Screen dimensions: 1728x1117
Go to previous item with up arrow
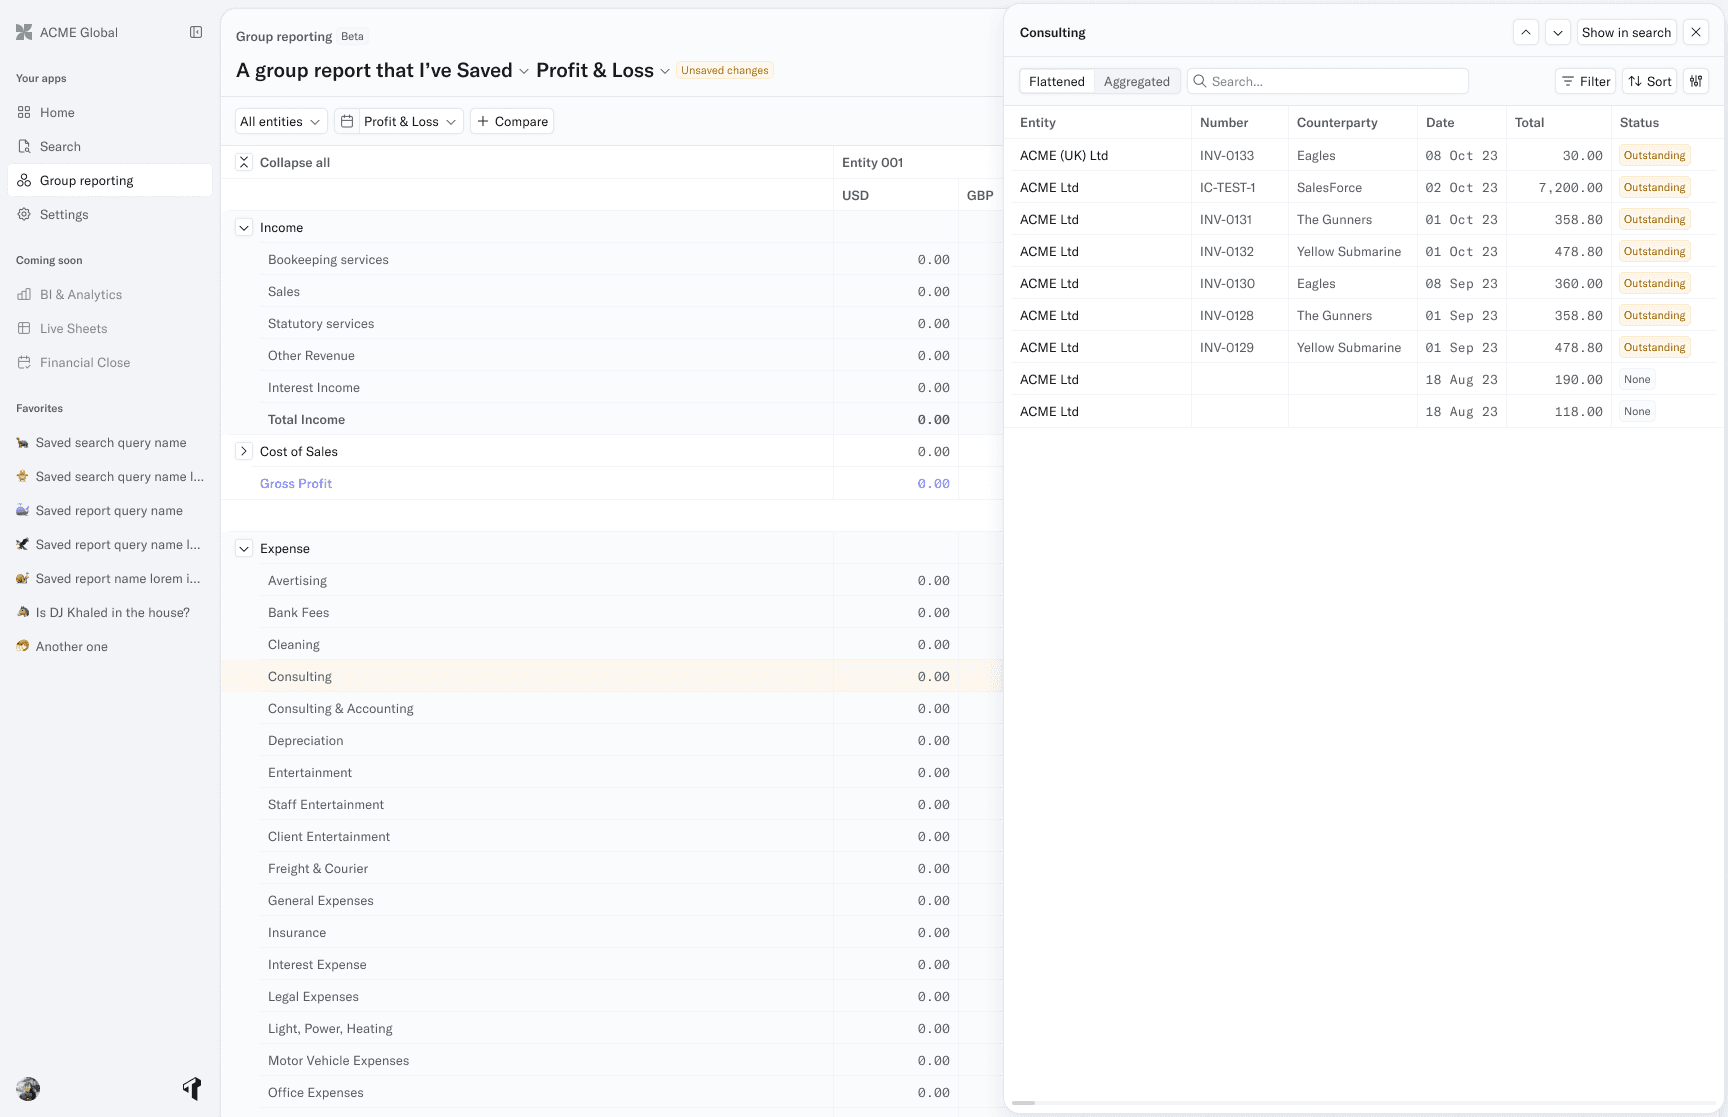1526,32
